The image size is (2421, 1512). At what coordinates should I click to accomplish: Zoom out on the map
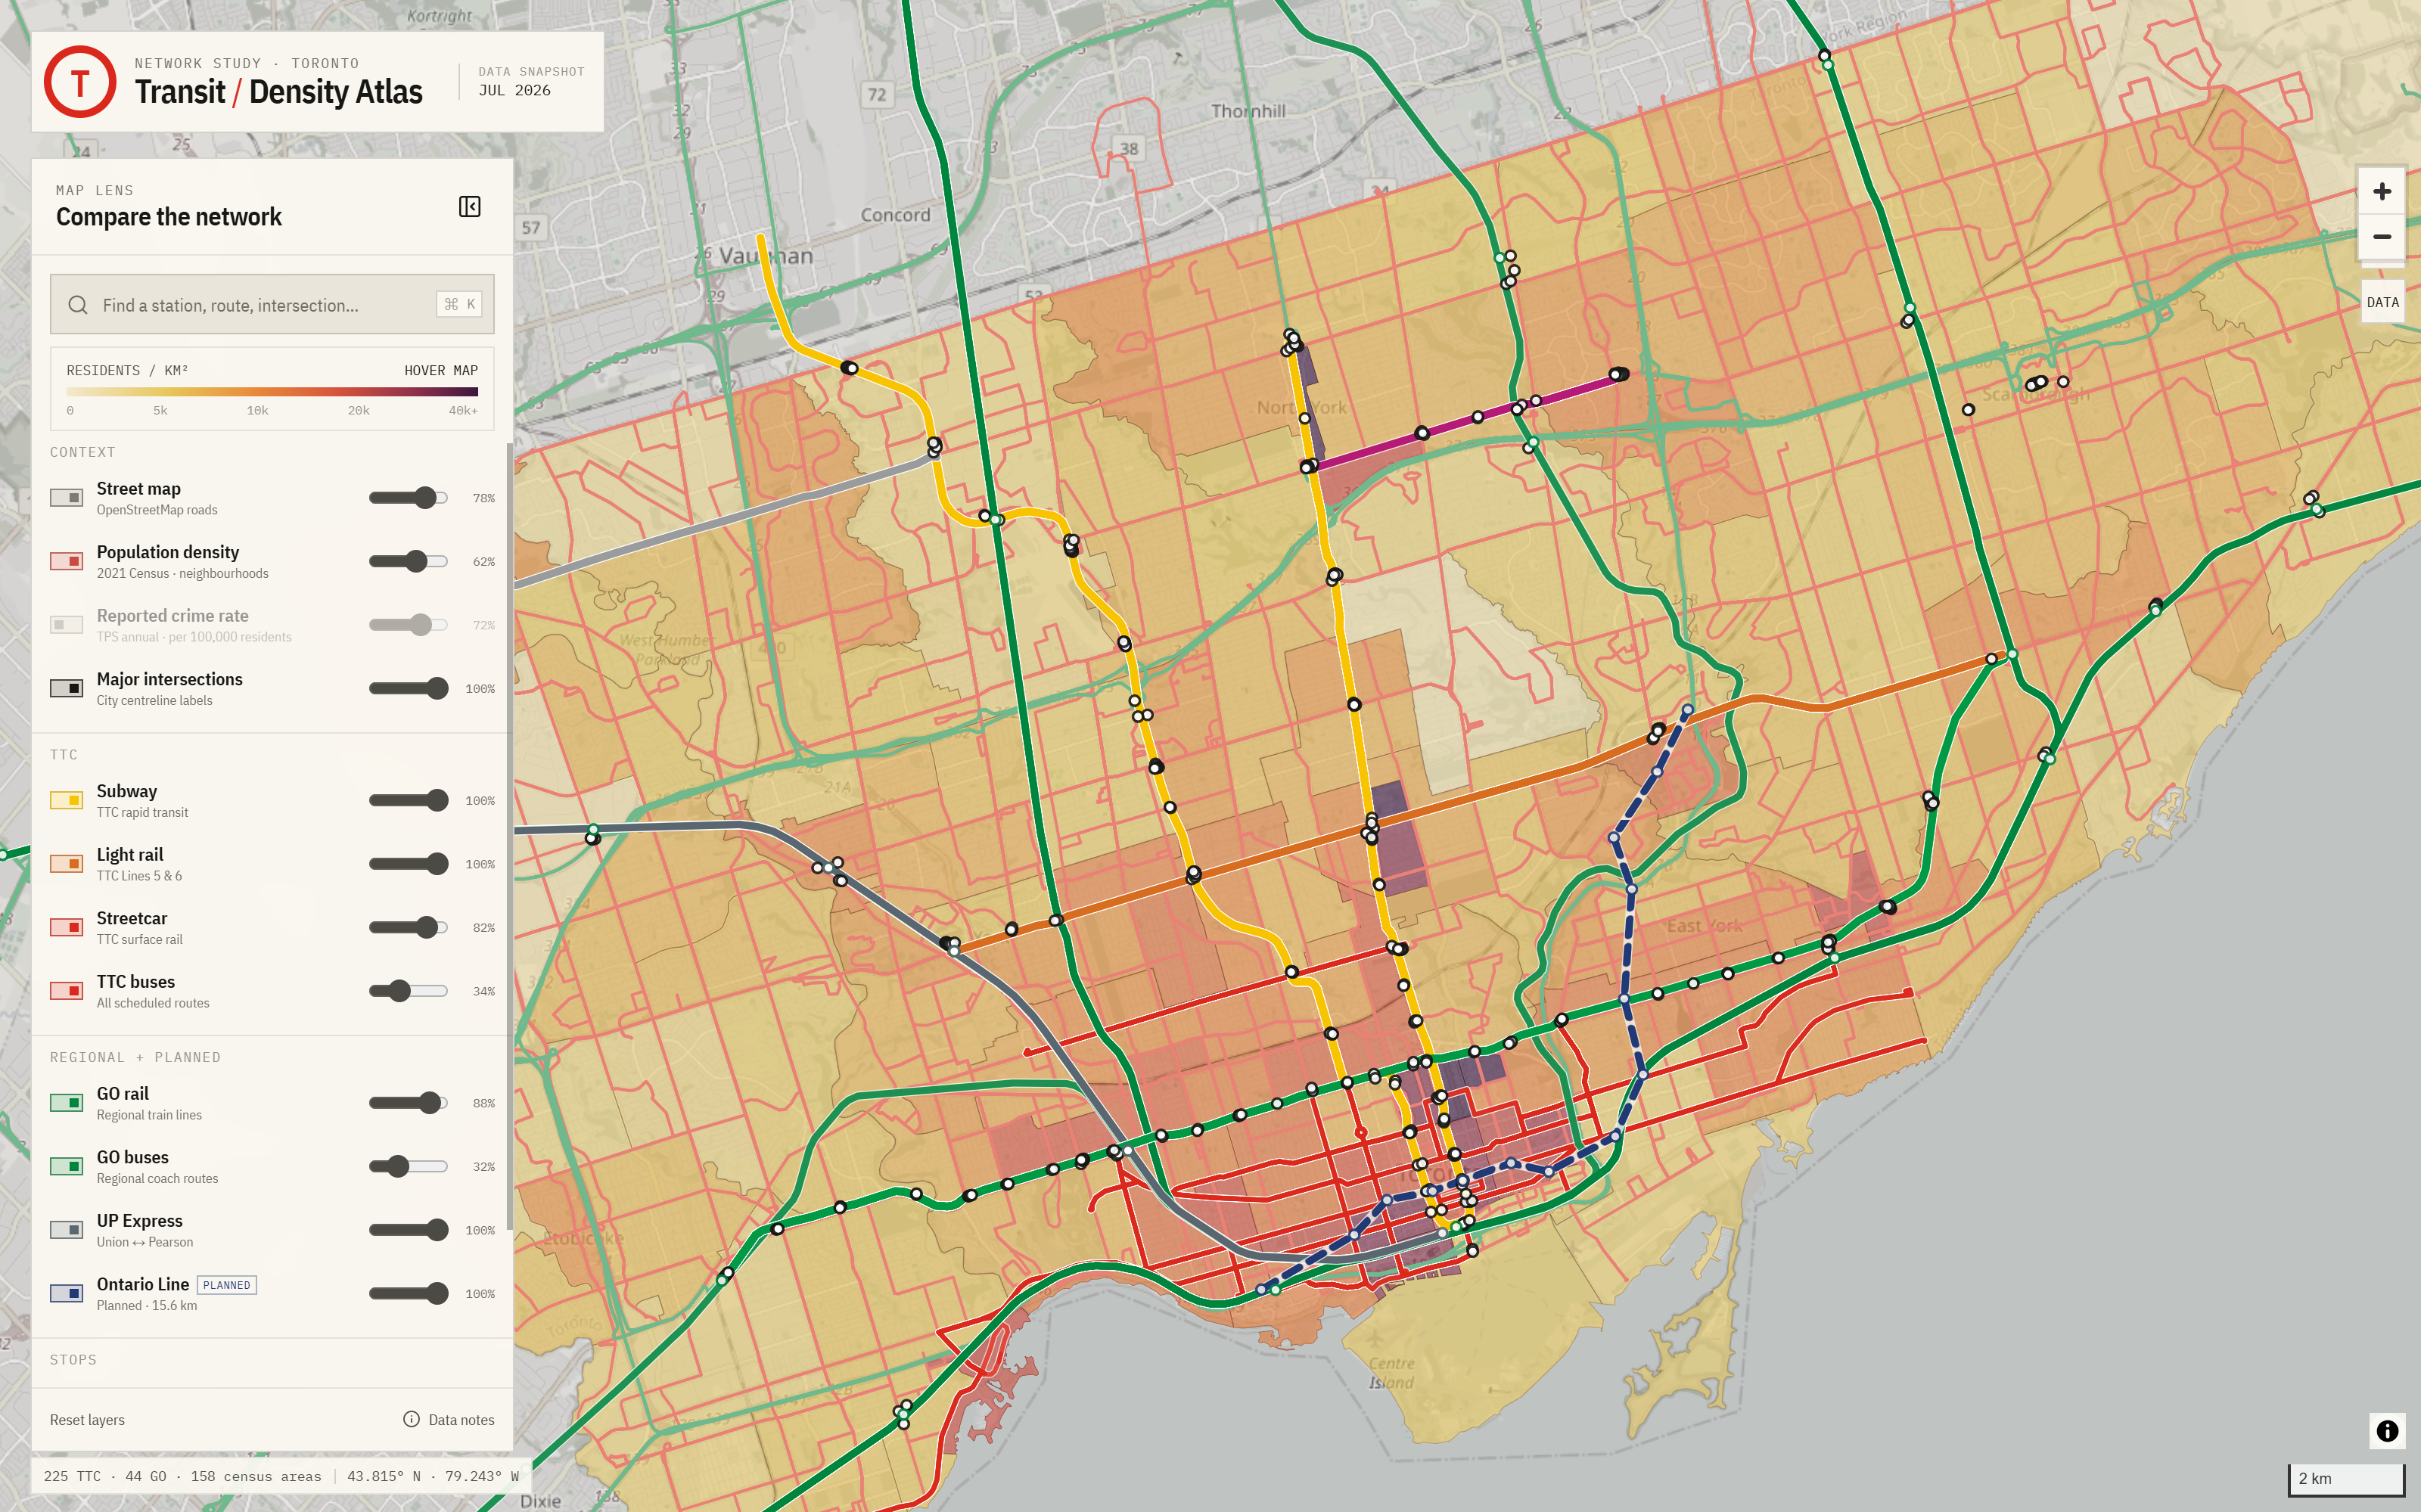pos(2381,237)
